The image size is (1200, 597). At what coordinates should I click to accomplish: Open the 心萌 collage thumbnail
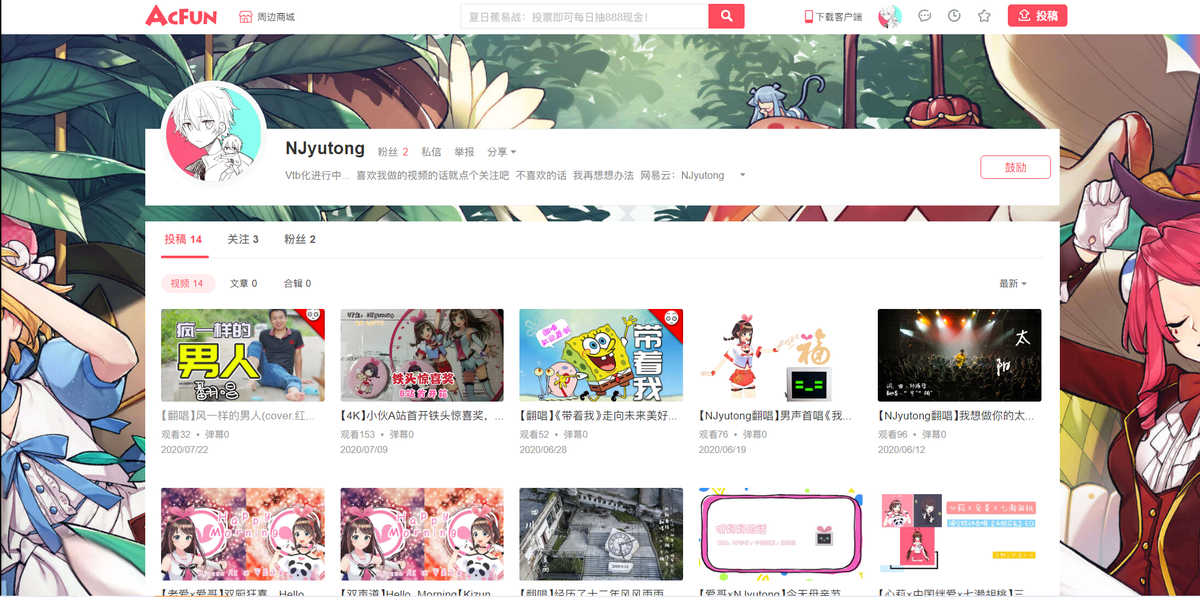point(959,534)
